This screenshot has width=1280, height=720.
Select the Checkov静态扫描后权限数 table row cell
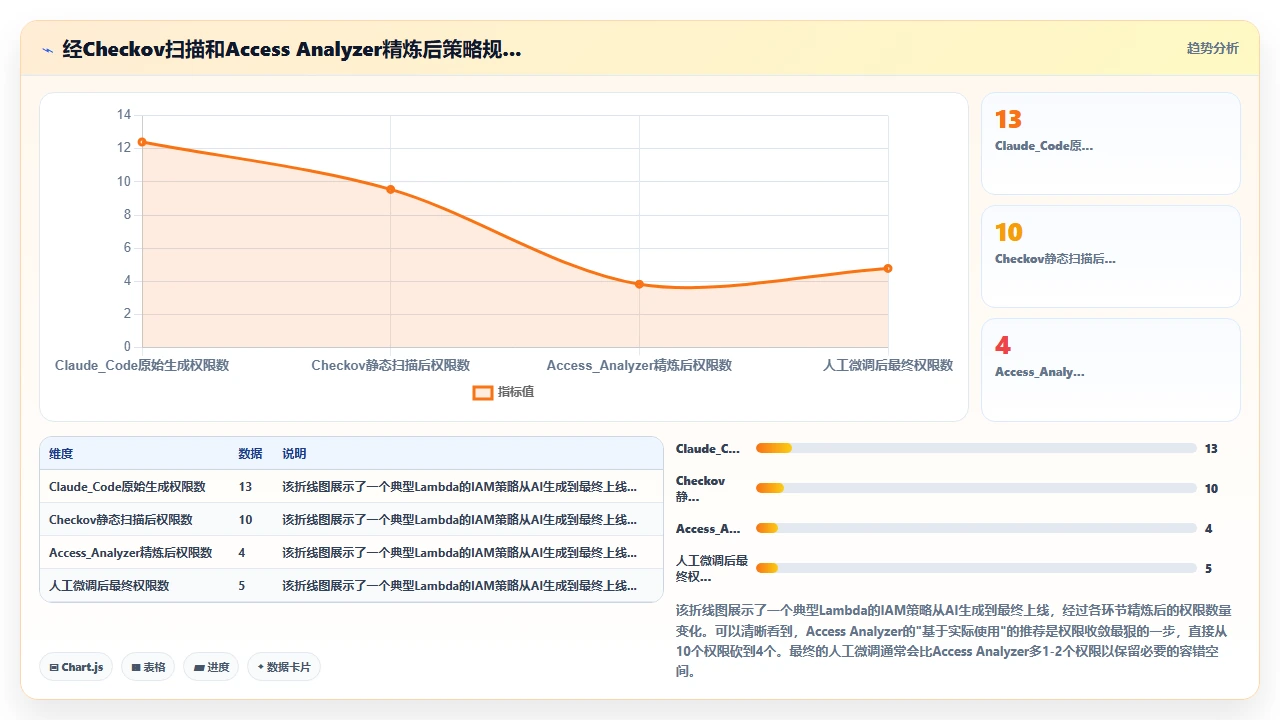tap(121, 520)
